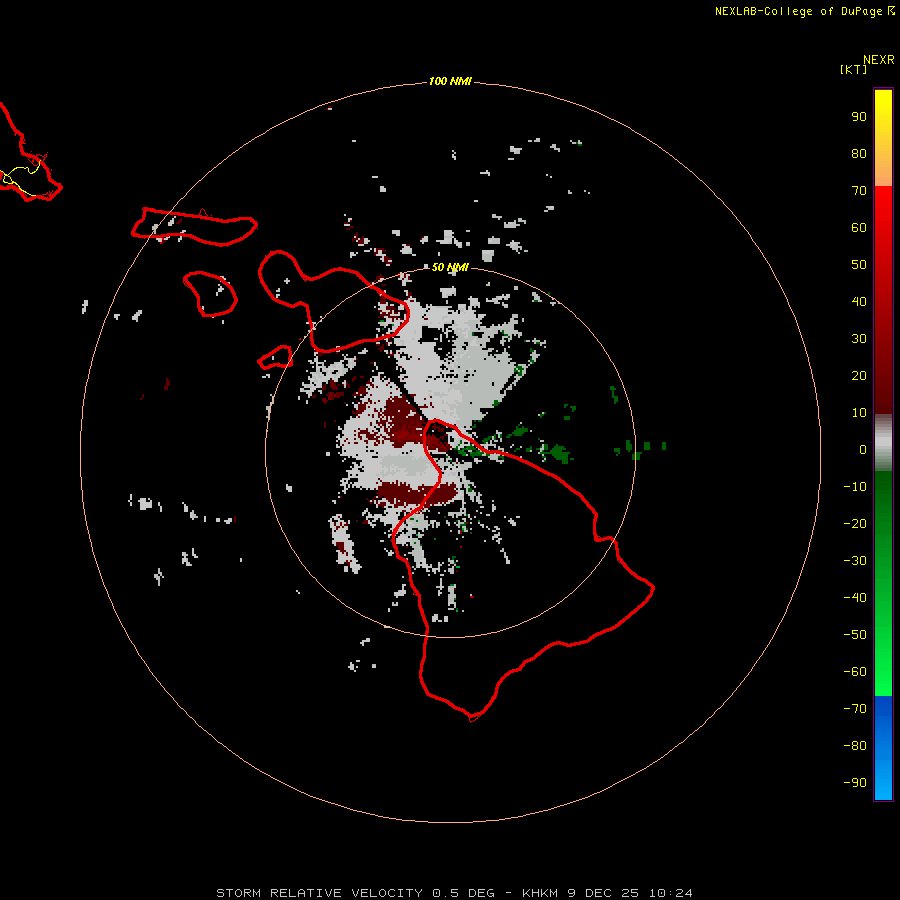The width and height of the screenshot is (900, 900).
Task: Click the 90 value on velocity scale
Action: click(x=859, y=117)
